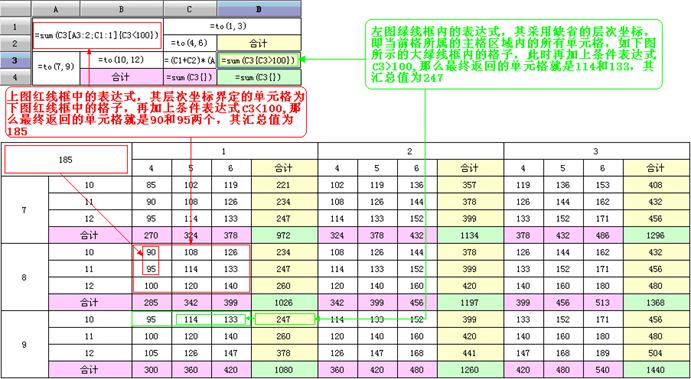Click the yellow 合计 cell in row 2

click(259, 43)
